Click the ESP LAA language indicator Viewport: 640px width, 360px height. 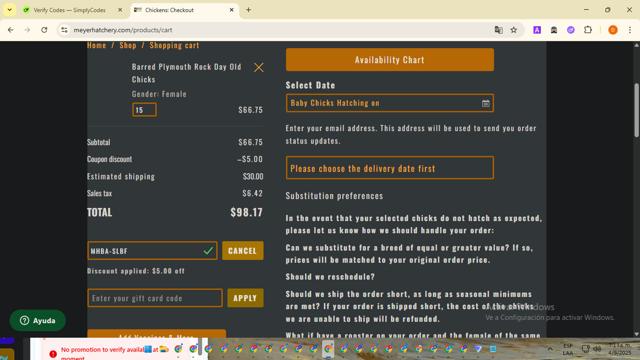point(568,349)
